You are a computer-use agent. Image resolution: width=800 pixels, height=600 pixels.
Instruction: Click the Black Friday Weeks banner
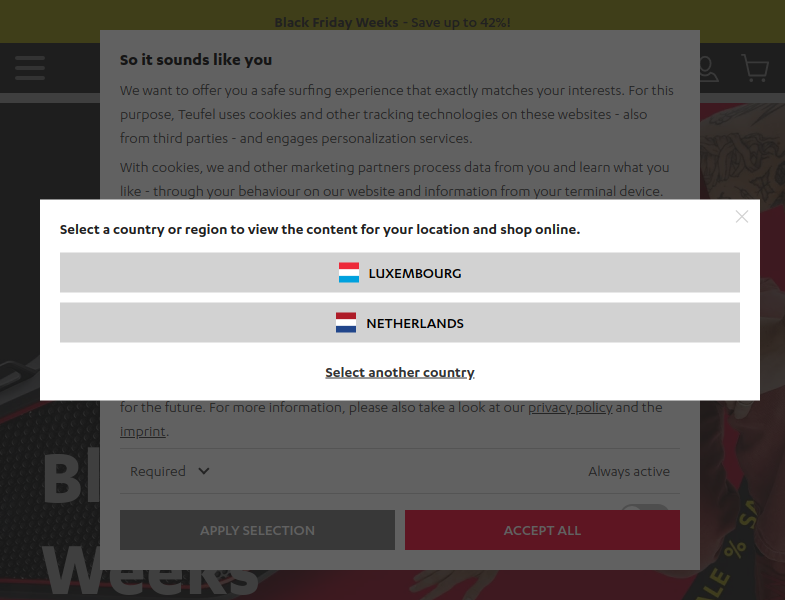392,21
